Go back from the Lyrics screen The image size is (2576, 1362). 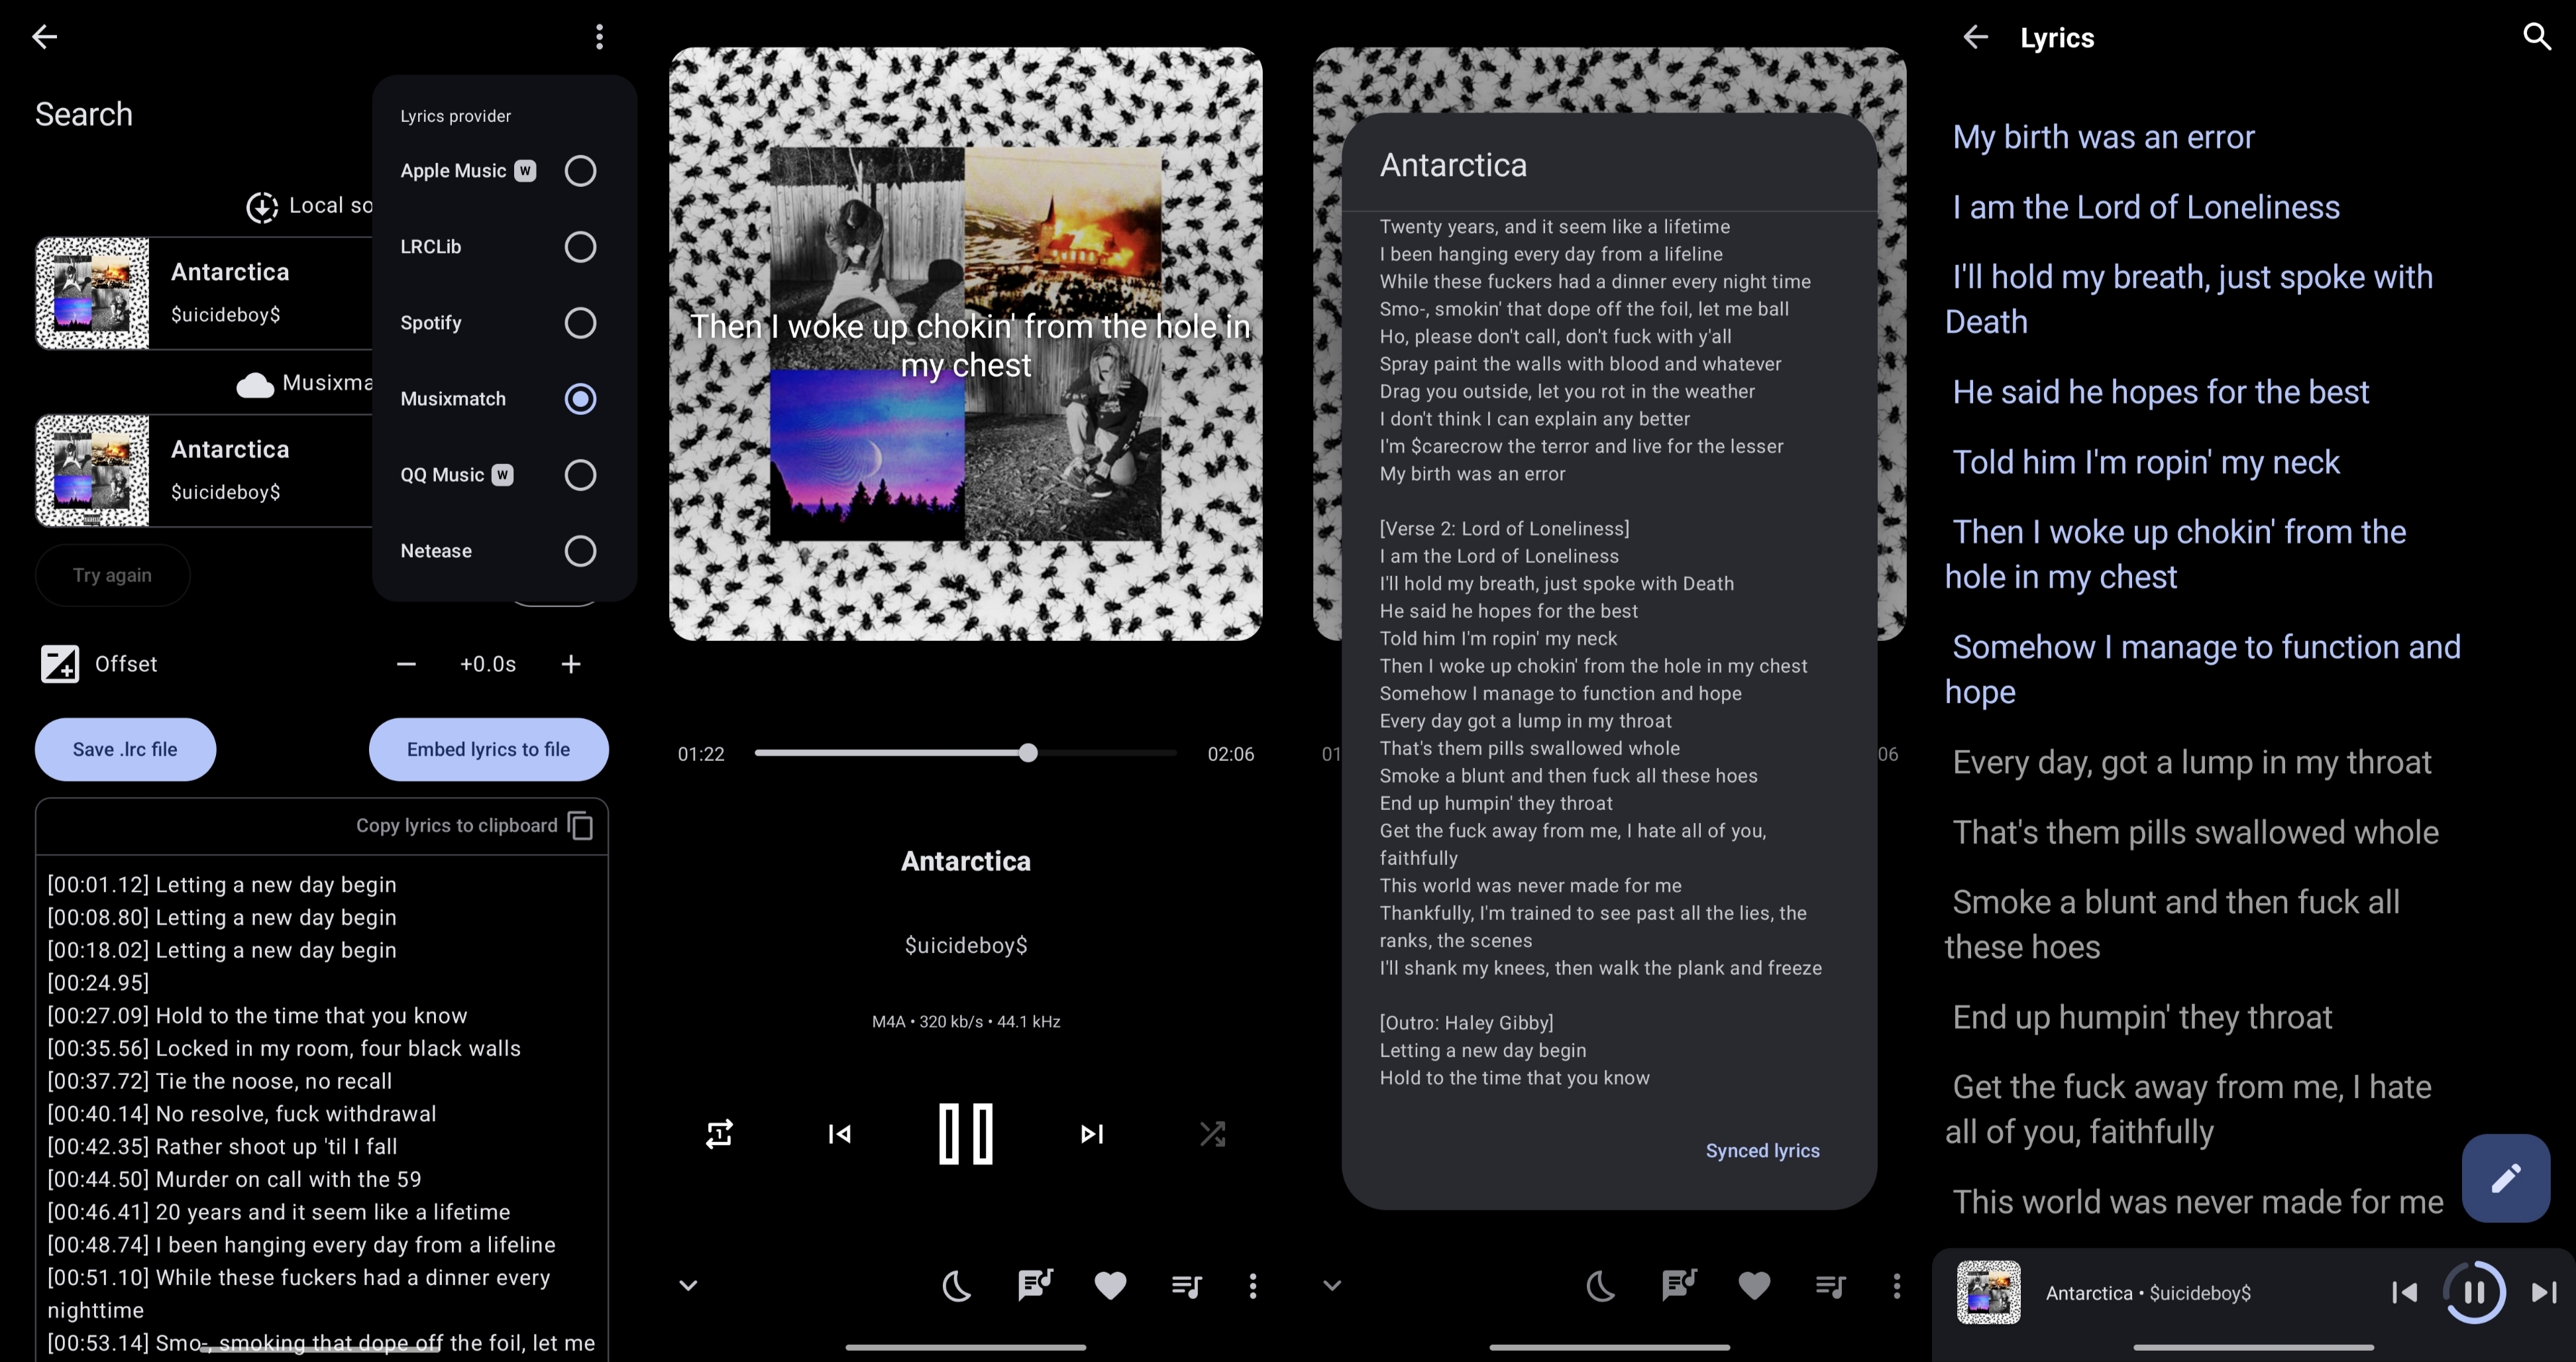1975,37
